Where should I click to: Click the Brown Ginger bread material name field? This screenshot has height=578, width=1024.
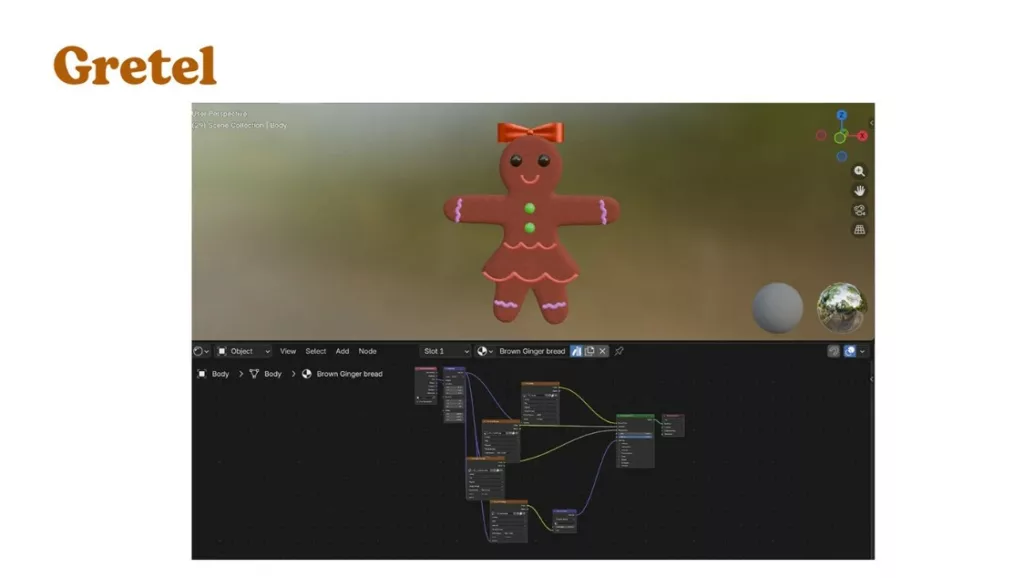pos(531,351)
